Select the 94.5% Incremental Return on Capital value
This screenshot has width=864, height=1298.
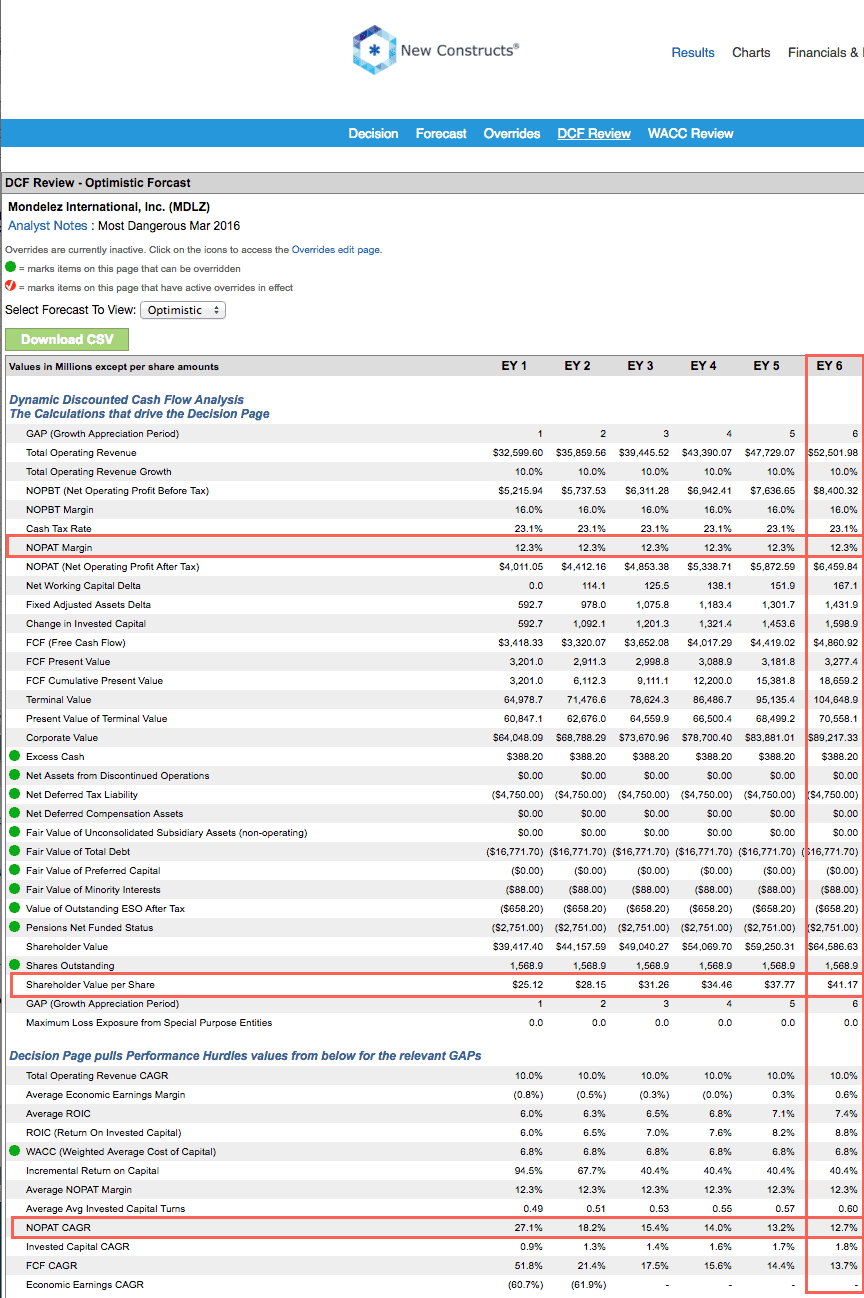pos(529,1171)
